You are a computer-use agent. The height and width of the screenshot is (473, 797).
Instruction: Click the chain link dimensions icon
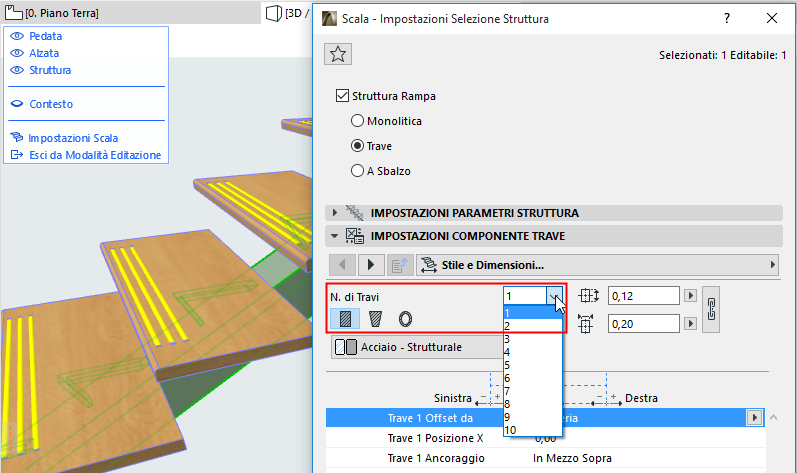click(711, 309)
